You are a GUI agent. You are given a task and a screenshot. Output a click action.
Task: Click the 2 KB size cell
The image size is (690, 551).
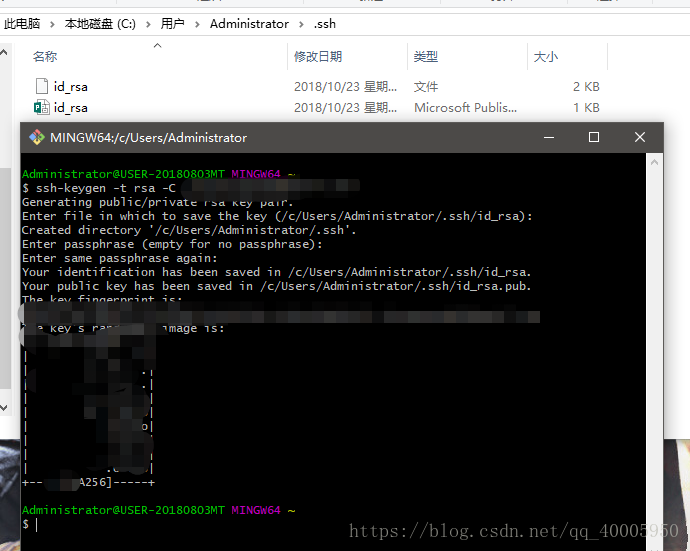586,86
